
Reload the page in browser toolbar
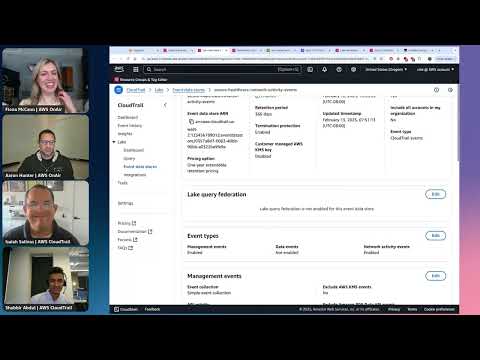(128, 59)
